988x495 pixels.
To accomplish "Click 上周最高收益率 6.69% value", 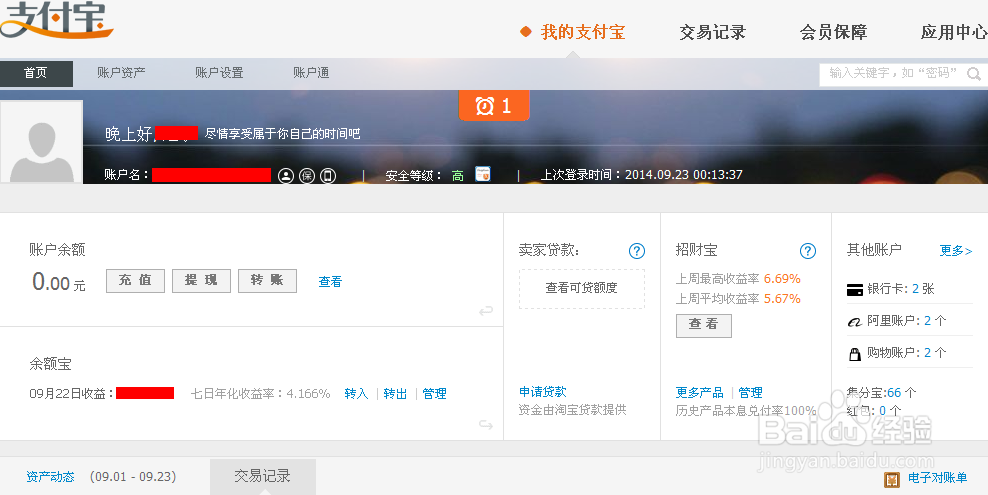I will [x=782, y=278].
